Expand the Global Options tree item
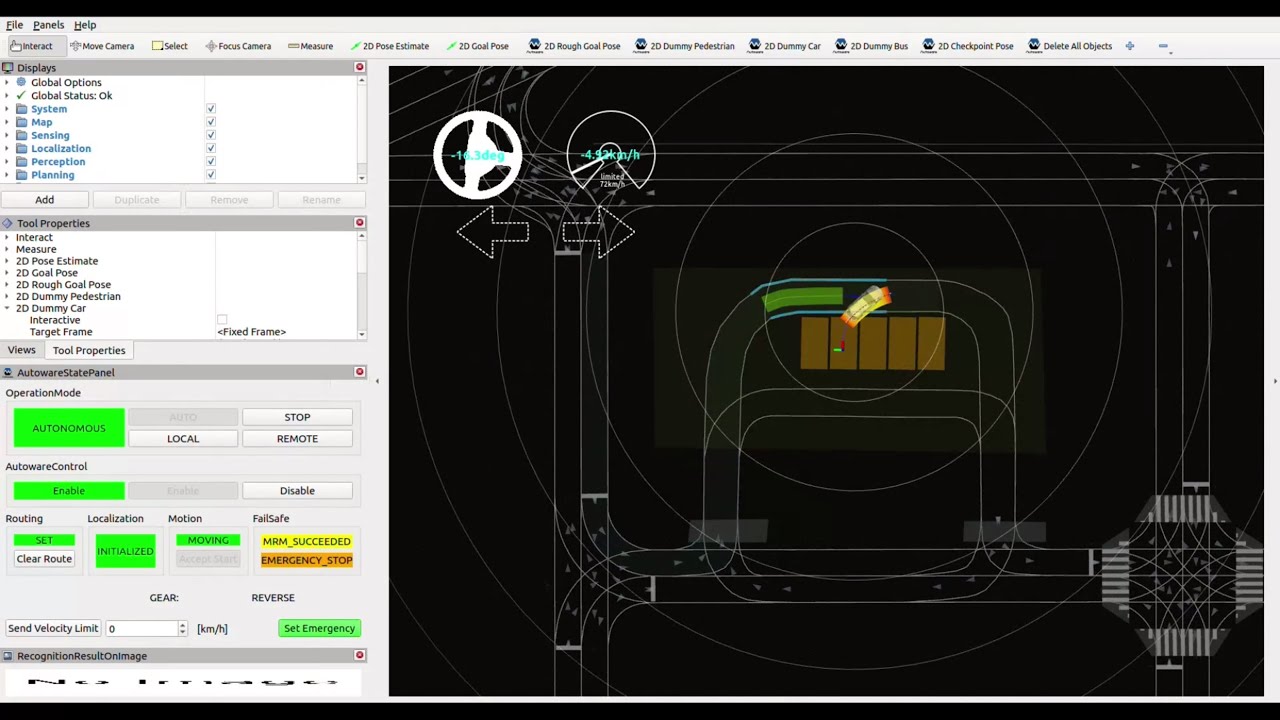The height and width of the screenshot is (720, 1280). 7,82
